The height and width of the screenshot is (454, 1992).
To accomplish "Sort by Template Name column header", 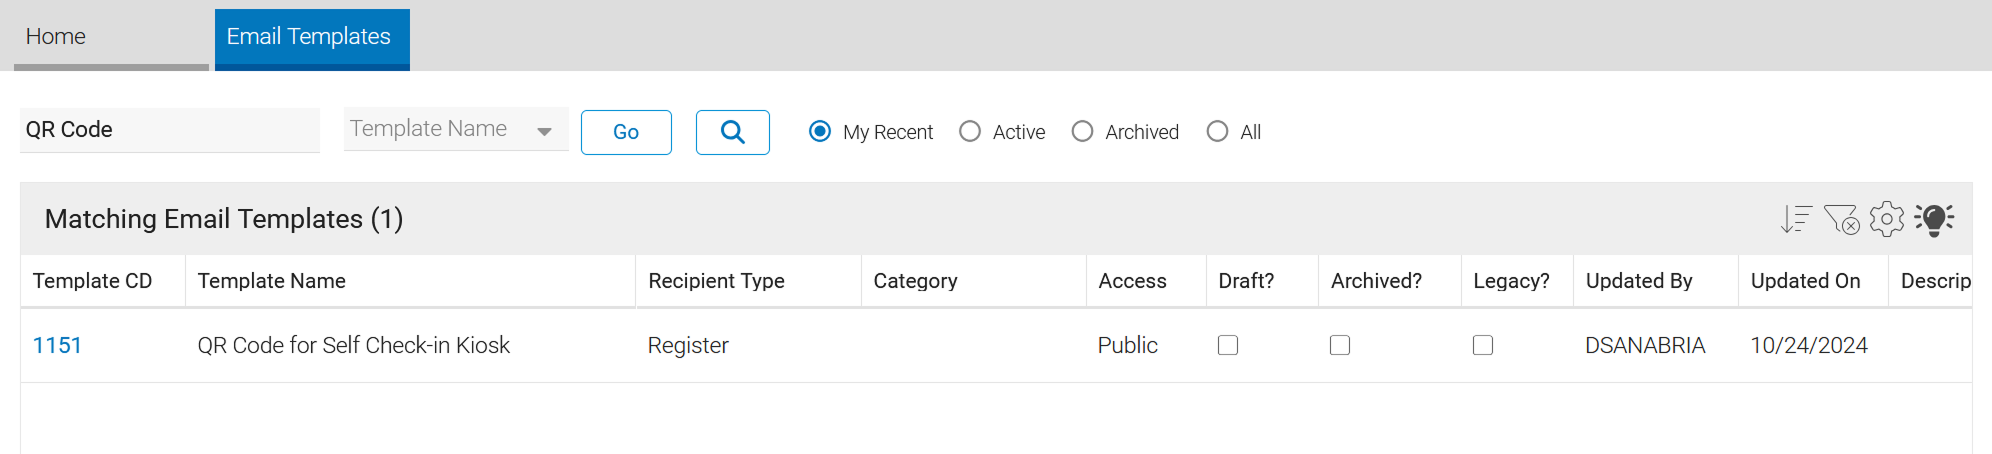I will pos(272,281).
